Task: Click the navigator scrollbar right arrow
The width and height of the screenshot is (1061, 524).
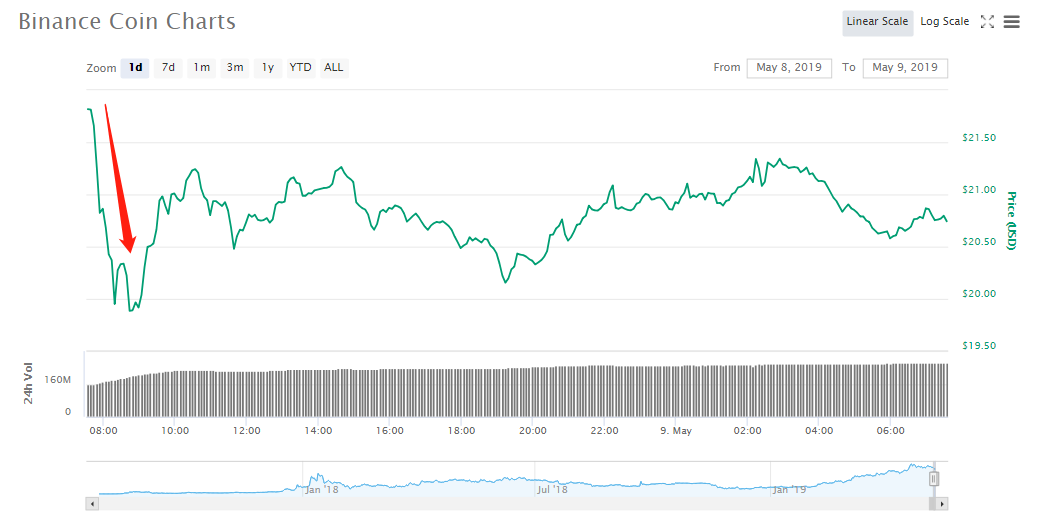Action: click(942, 504)
